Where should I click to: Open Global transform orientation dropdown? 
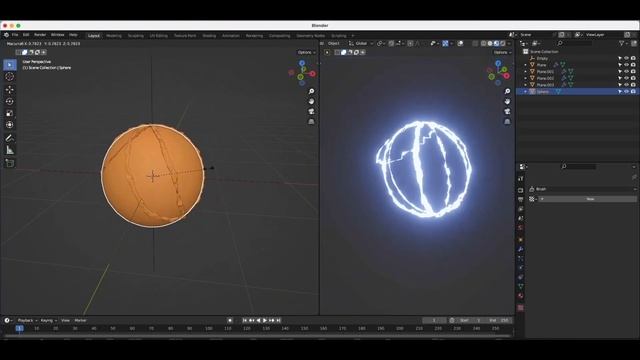(361, 43)
